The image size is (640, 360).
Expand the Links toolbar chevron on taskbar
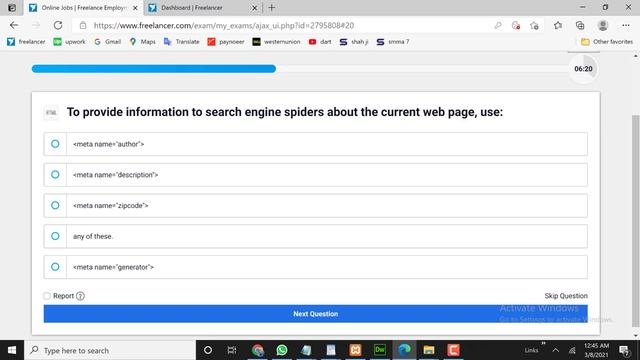[x=543, y=343]
